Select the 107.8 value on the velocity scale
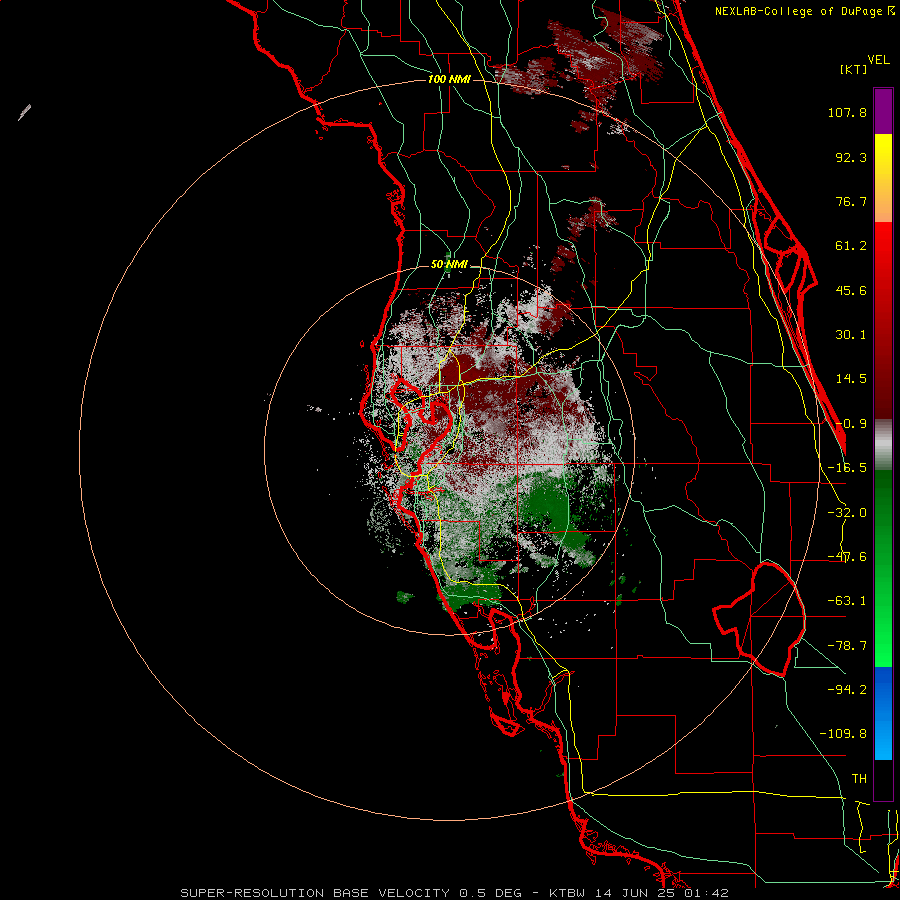This screenshot has width=900, height=900. coord(847,112)
